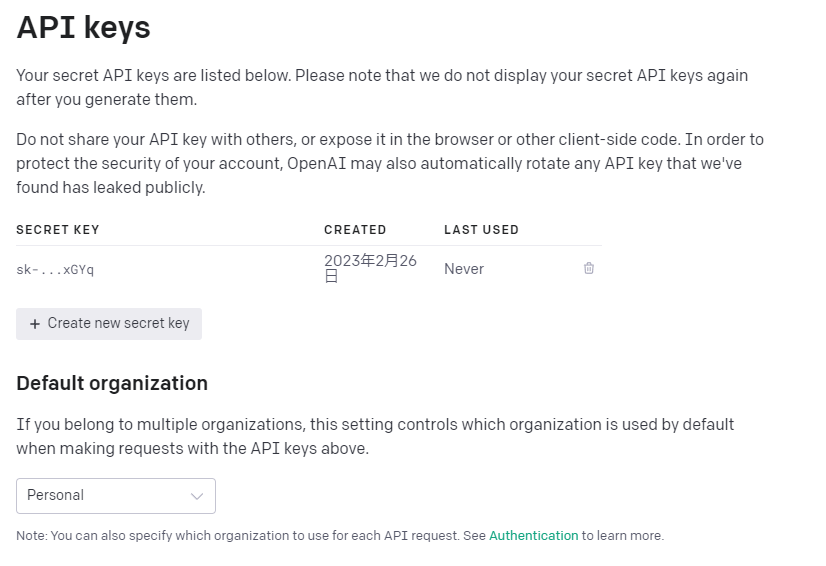826x566 pixels.
Task: Expand the chevron arrow in organization selector
Action: (197, 496)
